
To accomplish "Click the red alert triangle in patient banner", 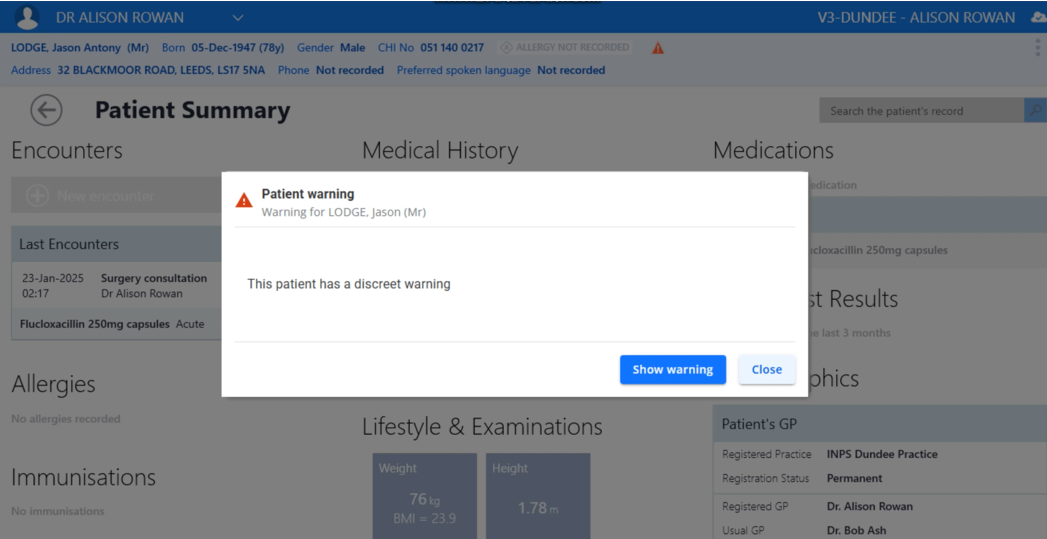I will tap(658, 48).
